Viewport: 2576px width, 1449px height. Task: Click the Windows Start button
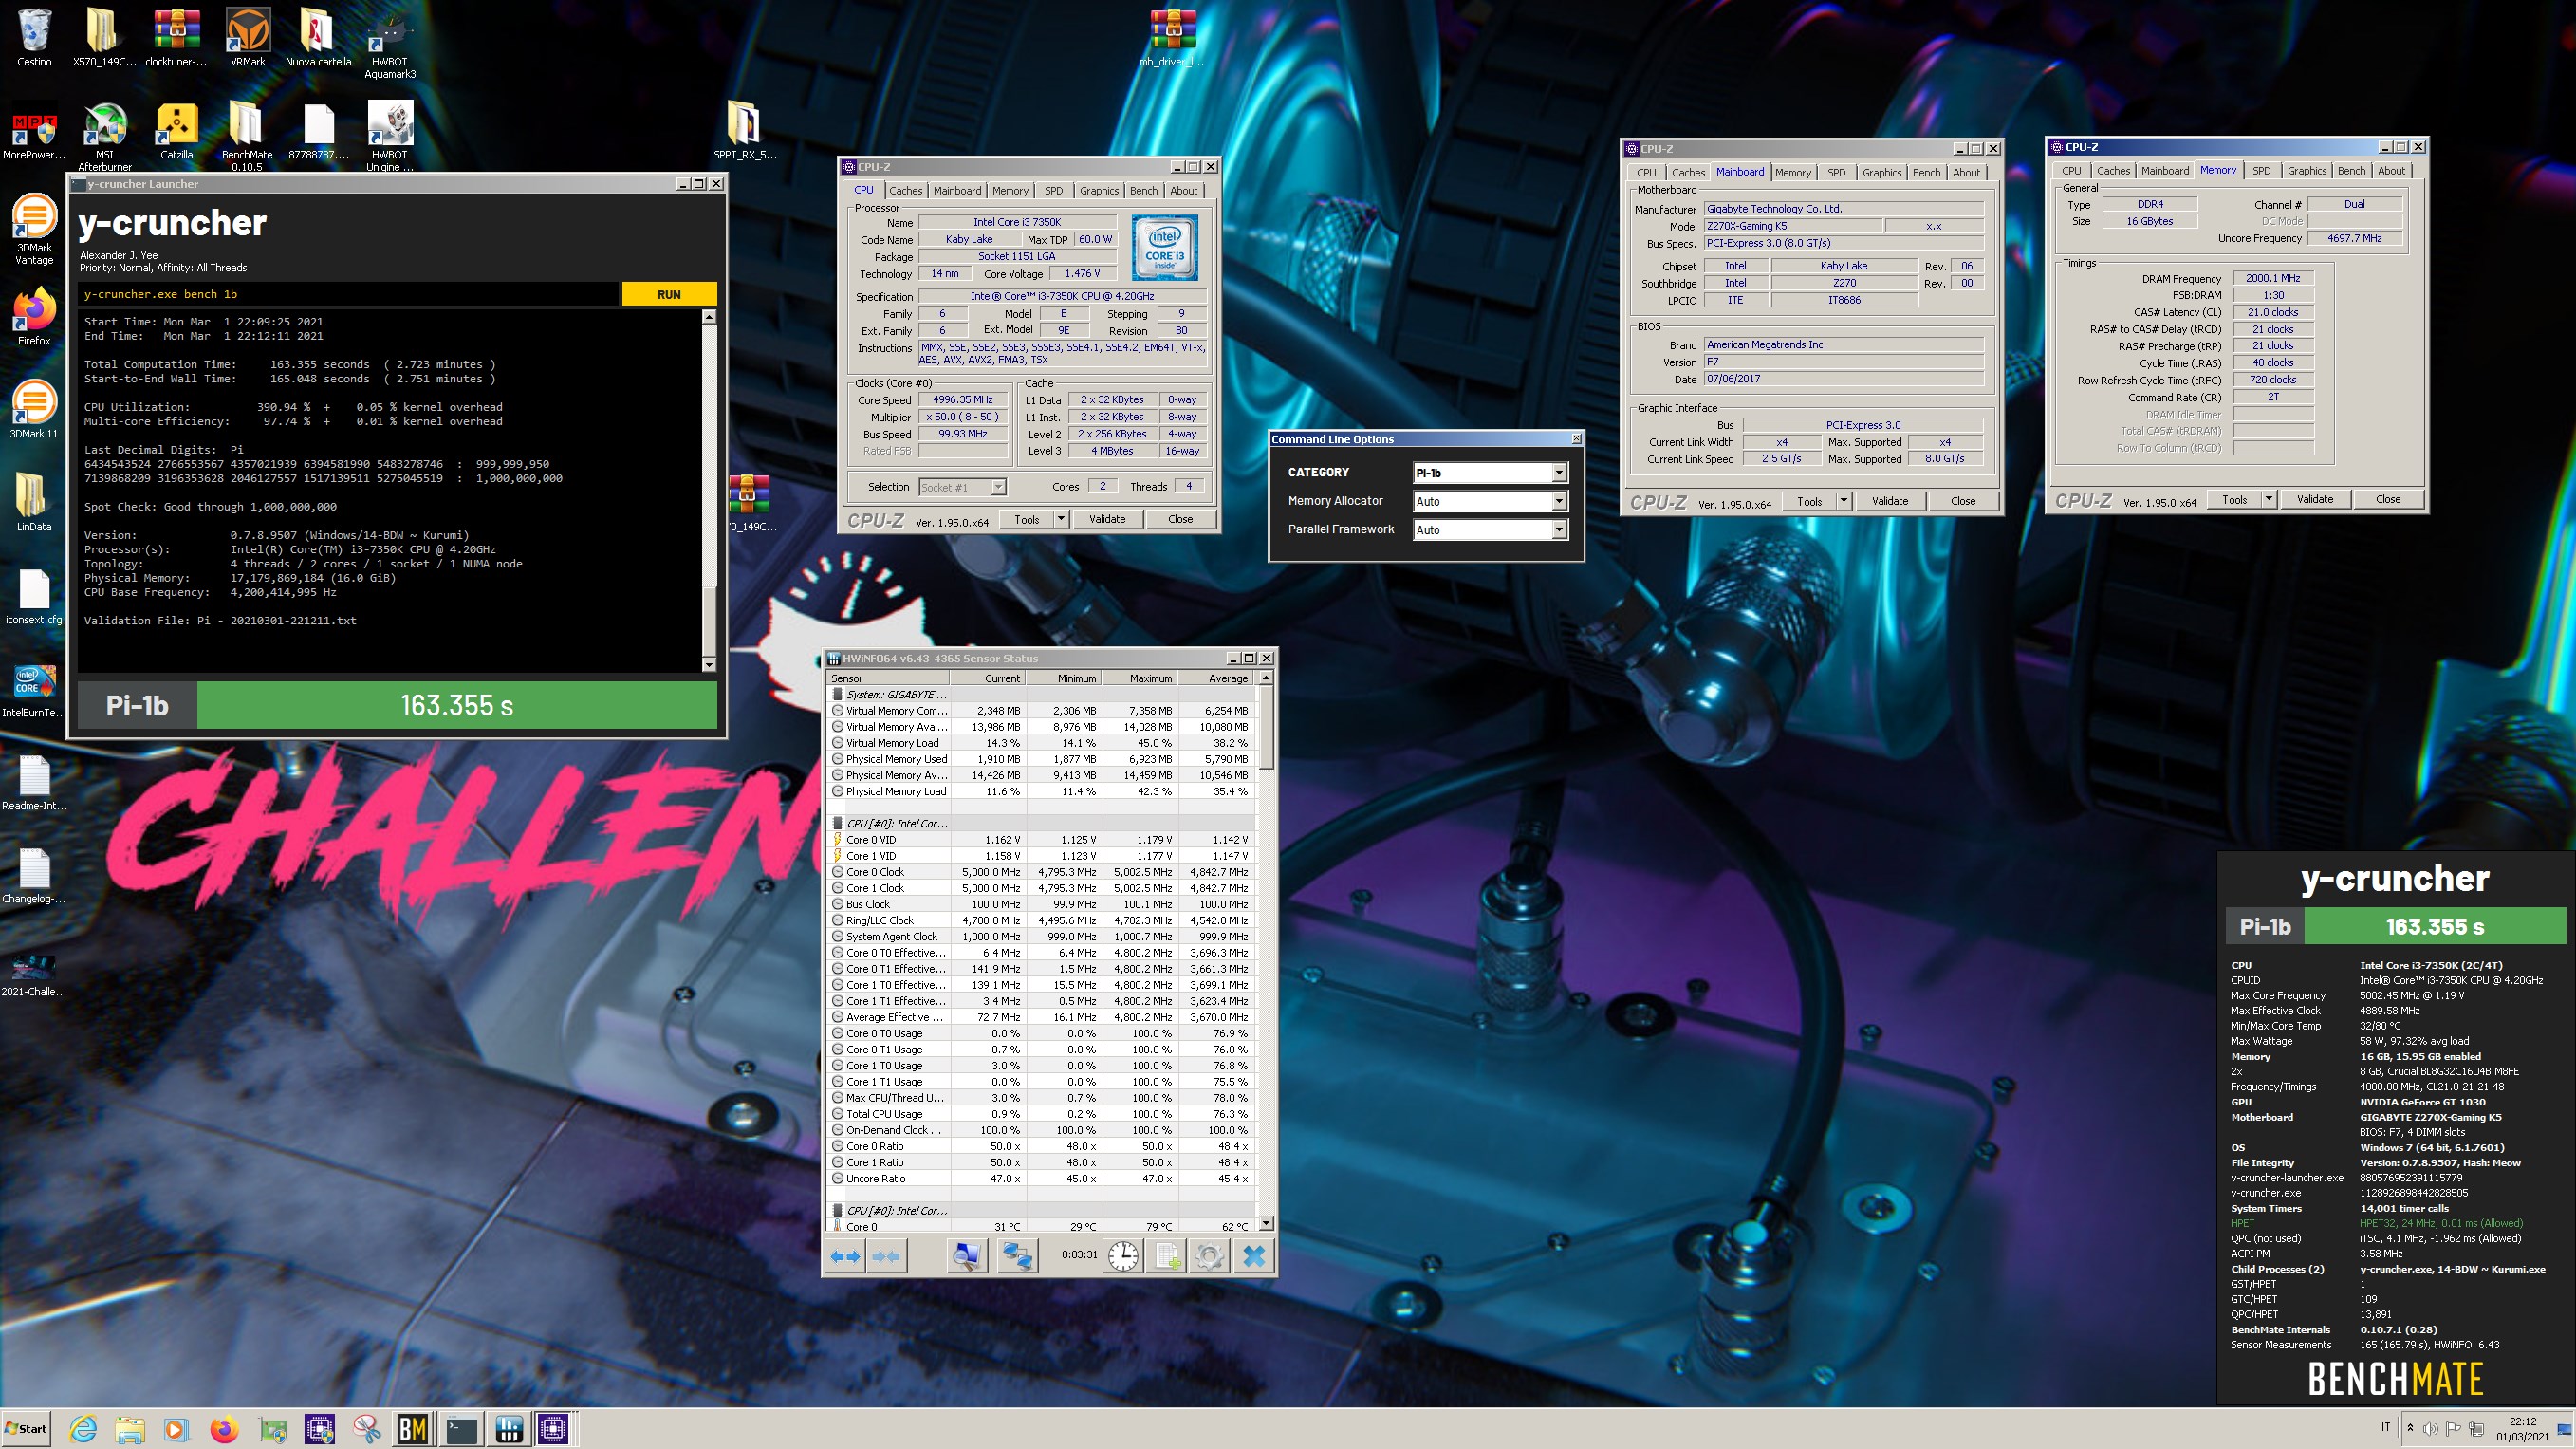point(27,1429)
